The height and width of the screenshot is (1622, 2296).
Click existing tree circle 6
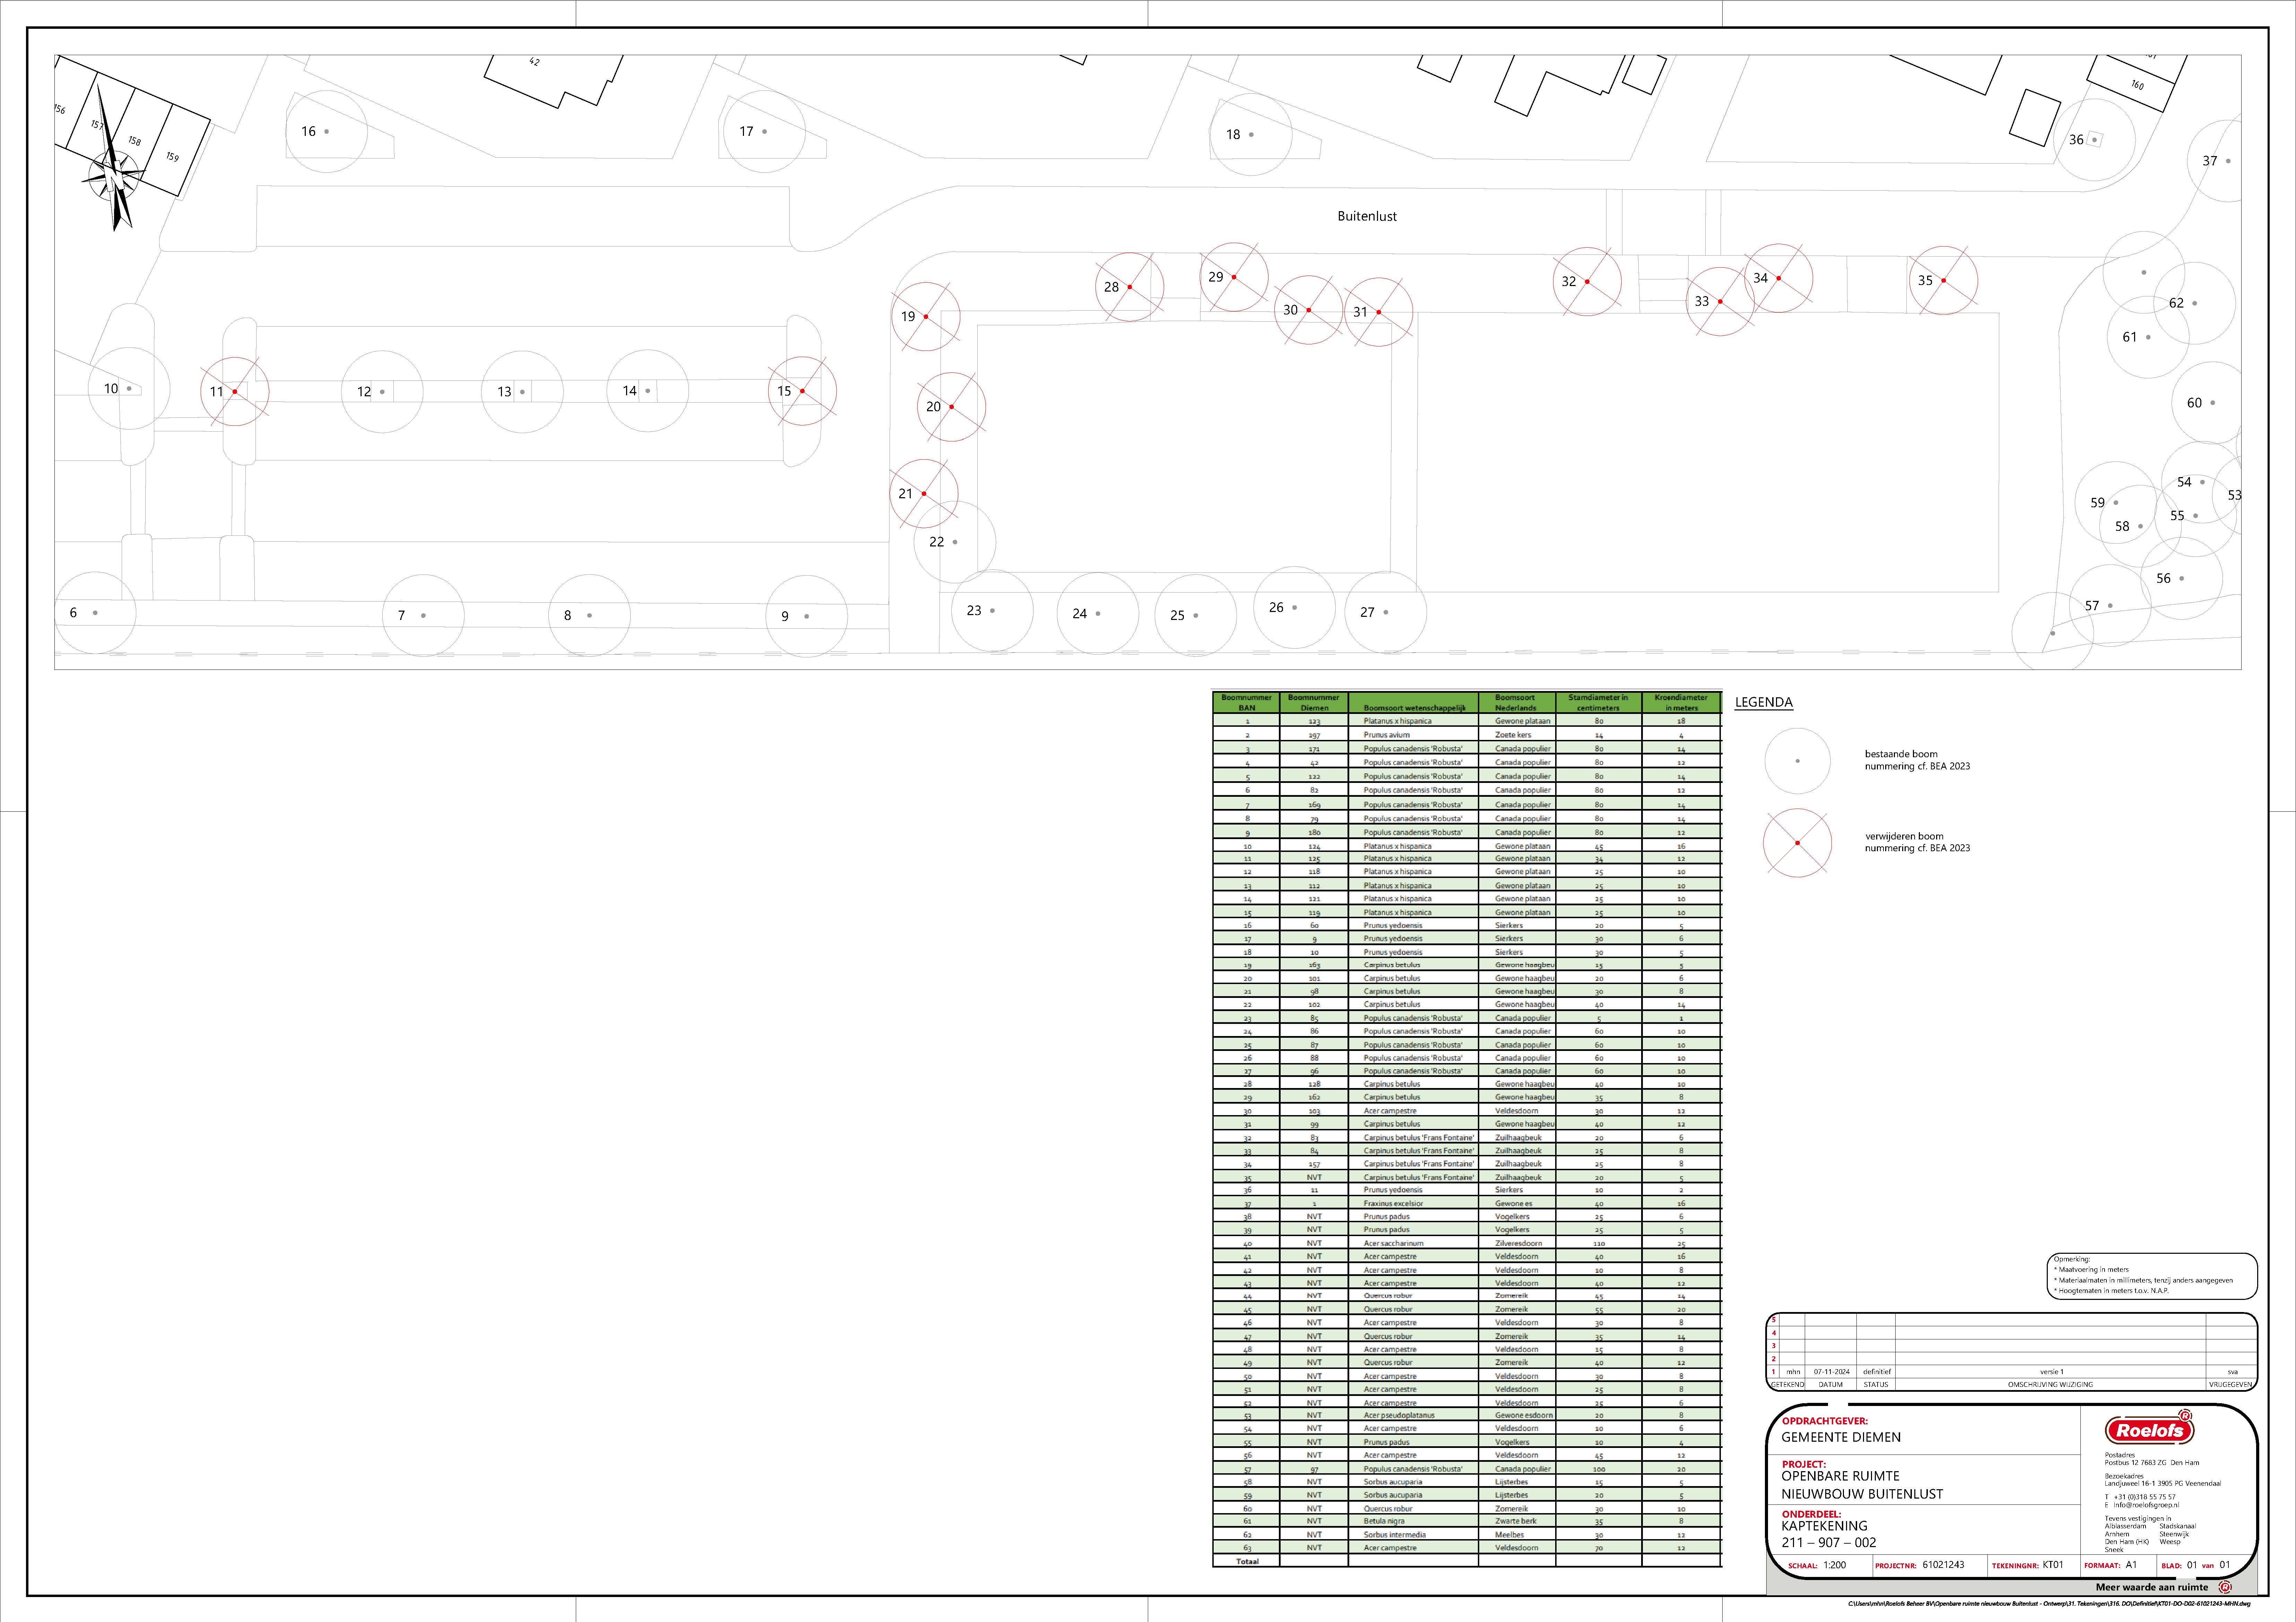(x=95, y=613)
